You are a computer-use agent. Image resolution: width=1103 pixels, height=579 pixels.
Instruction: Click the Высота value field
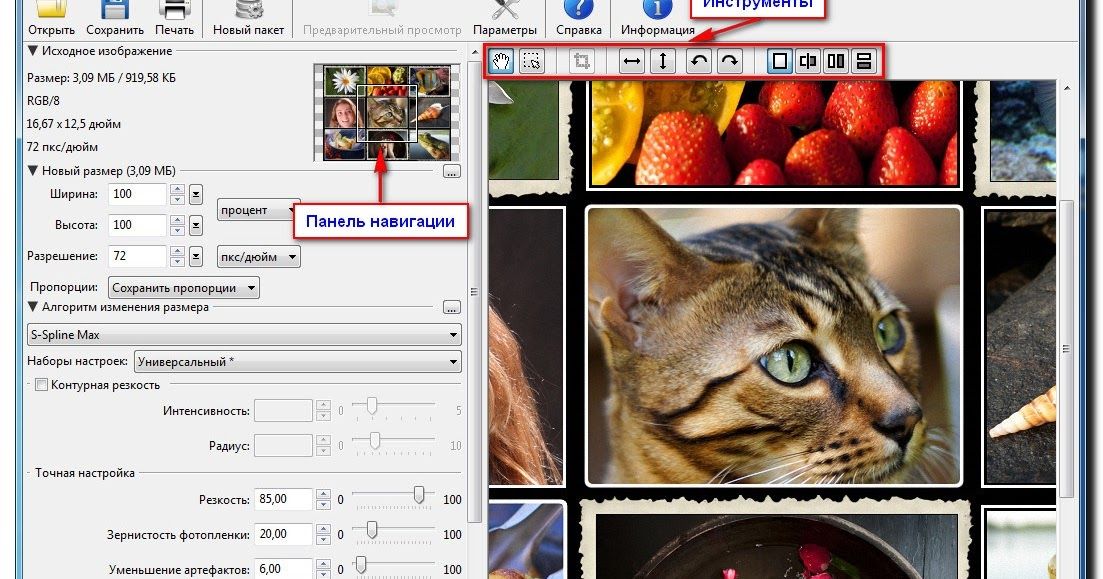click(x=138, y=225)
